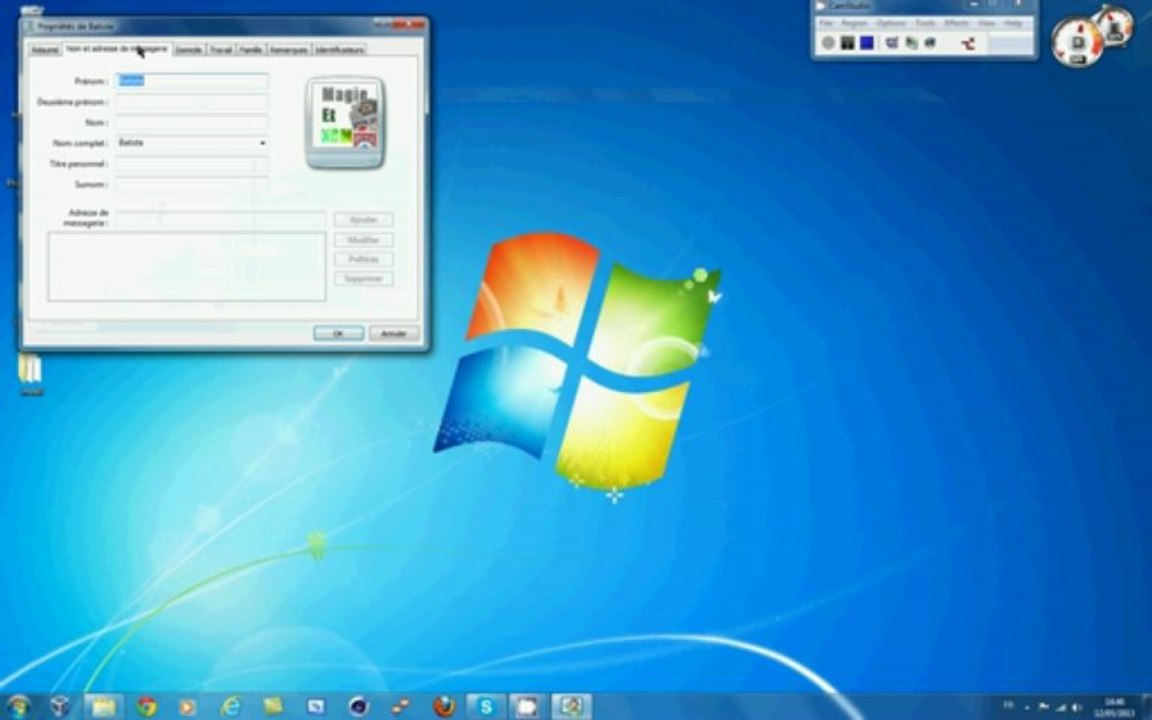Image resolution: width=1152 pixels, height=720 pixels.
Task: Open the Travail tab
Action: click(x=221, y=50)
